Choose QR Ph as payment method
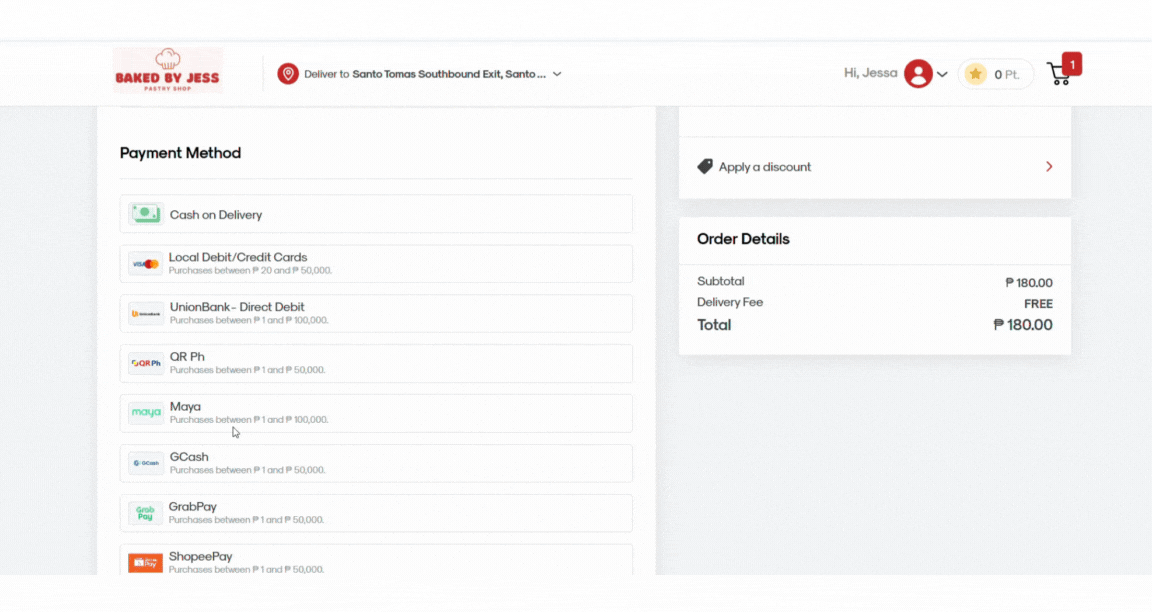This screenshot has height=612, width=1152. (x=376, y=364)
